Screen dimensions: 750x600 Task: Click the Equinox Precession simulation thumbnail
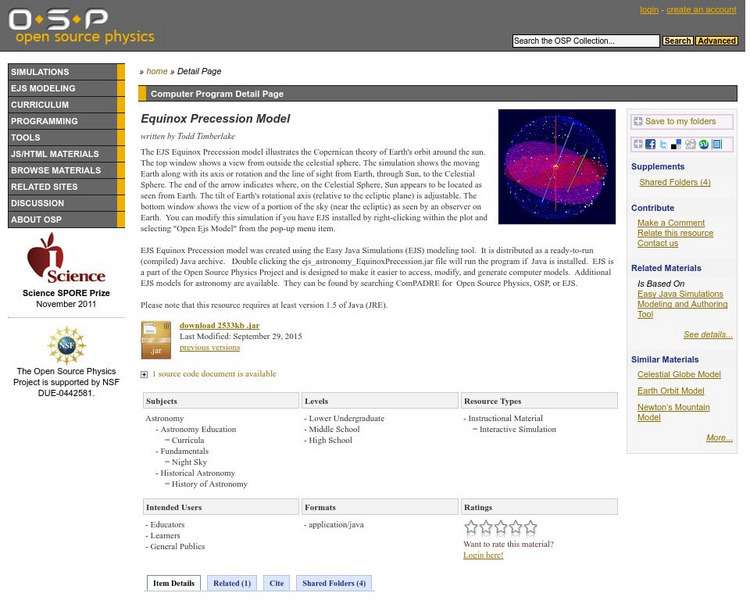click(557, 167)
